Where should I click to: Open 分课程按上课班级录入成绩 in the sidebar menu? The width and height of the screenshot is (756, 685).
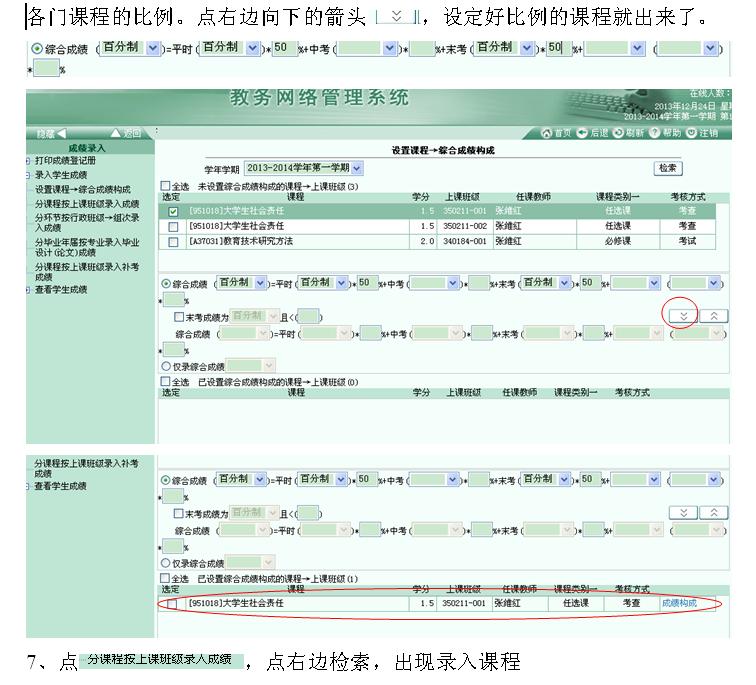87,204
